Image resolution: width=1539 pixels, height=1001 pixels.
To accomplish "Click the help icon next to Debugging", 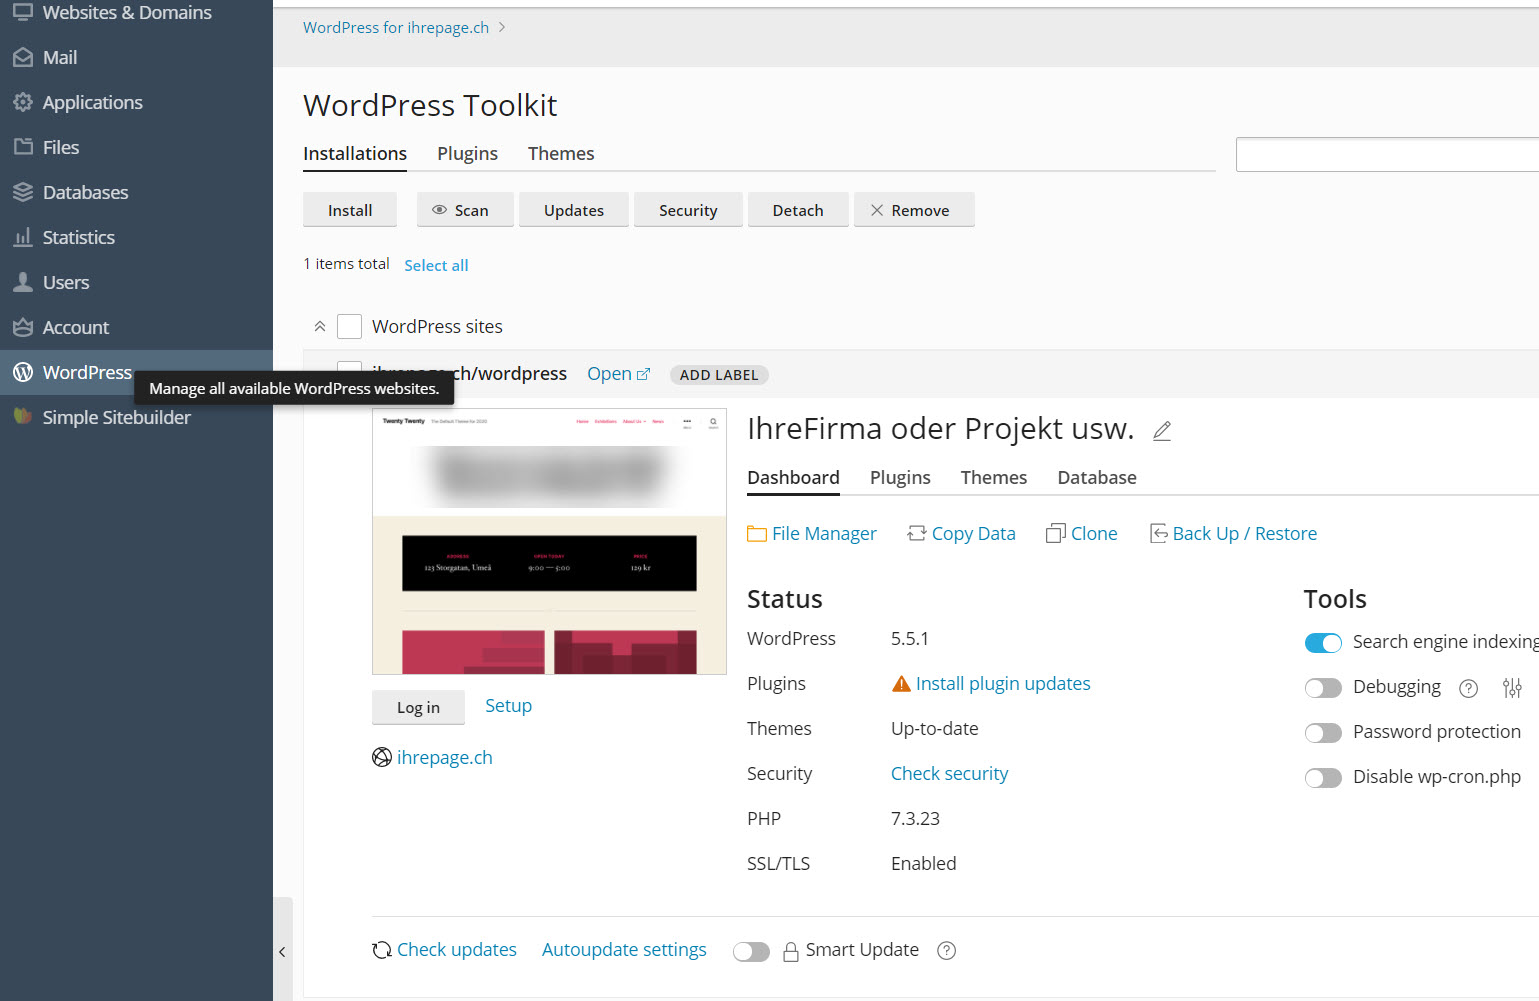I will click(x=1468, y=688).
